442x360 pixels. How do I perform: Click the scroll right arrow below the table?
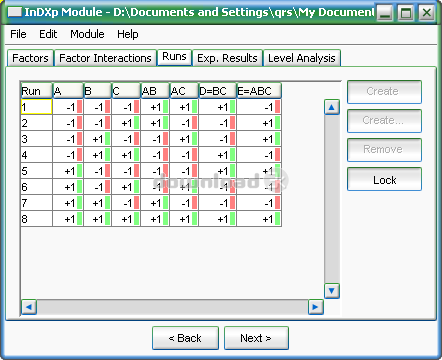pos(315,307)
